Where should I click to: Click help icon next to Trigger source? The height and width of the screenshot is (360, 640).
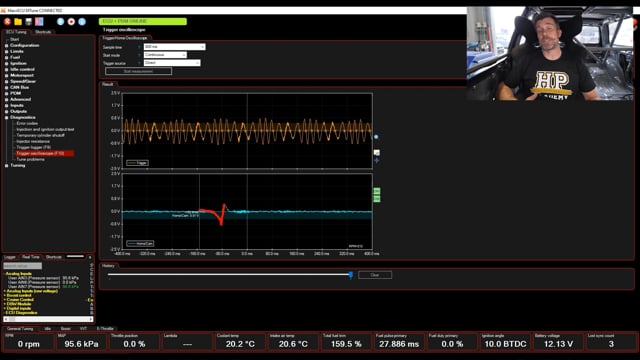[x=139, y=63]
